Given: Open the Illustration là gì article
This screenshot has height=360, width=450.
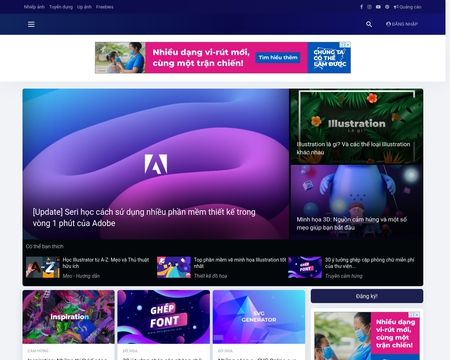Looking at the screenshot, I should 353,148.
